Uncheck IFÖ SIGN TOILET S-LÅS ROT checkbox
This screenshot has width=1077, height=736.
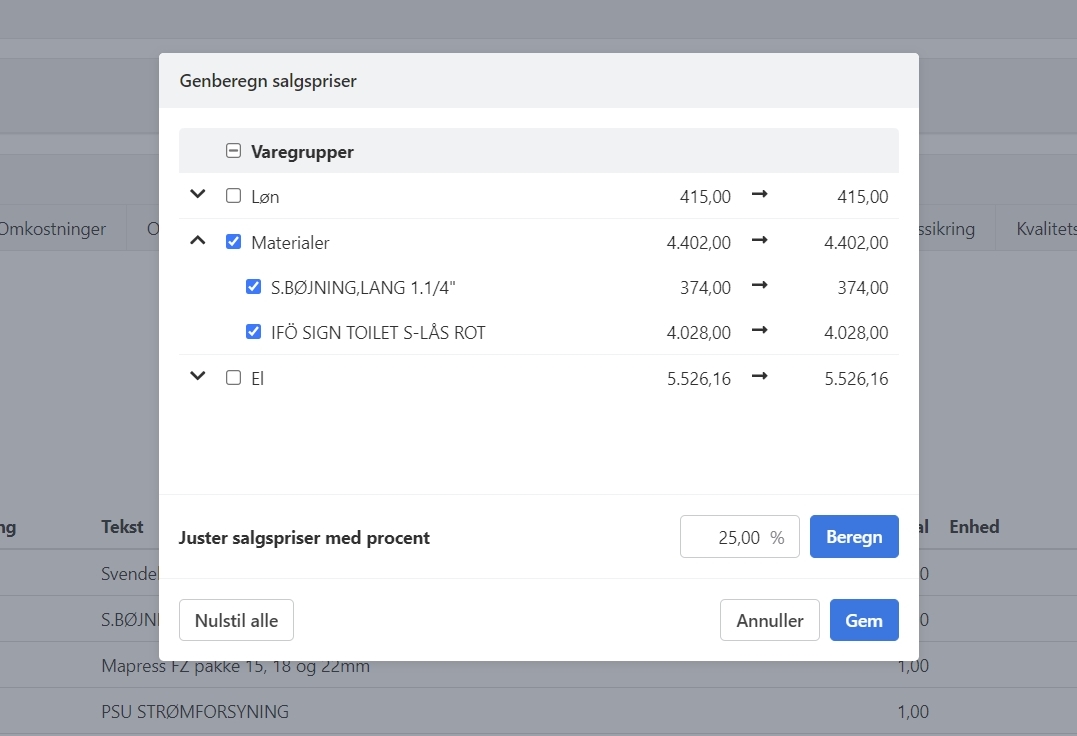pos(253,331)
